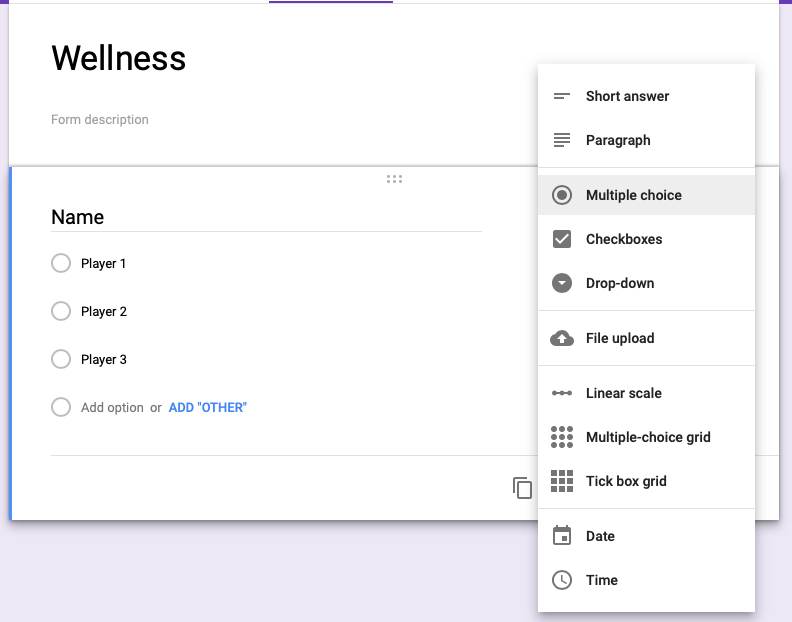Pick the Time question type
The width and height of the screenshot is (792, 622).
pyautogui.click(x=601, y=580)
